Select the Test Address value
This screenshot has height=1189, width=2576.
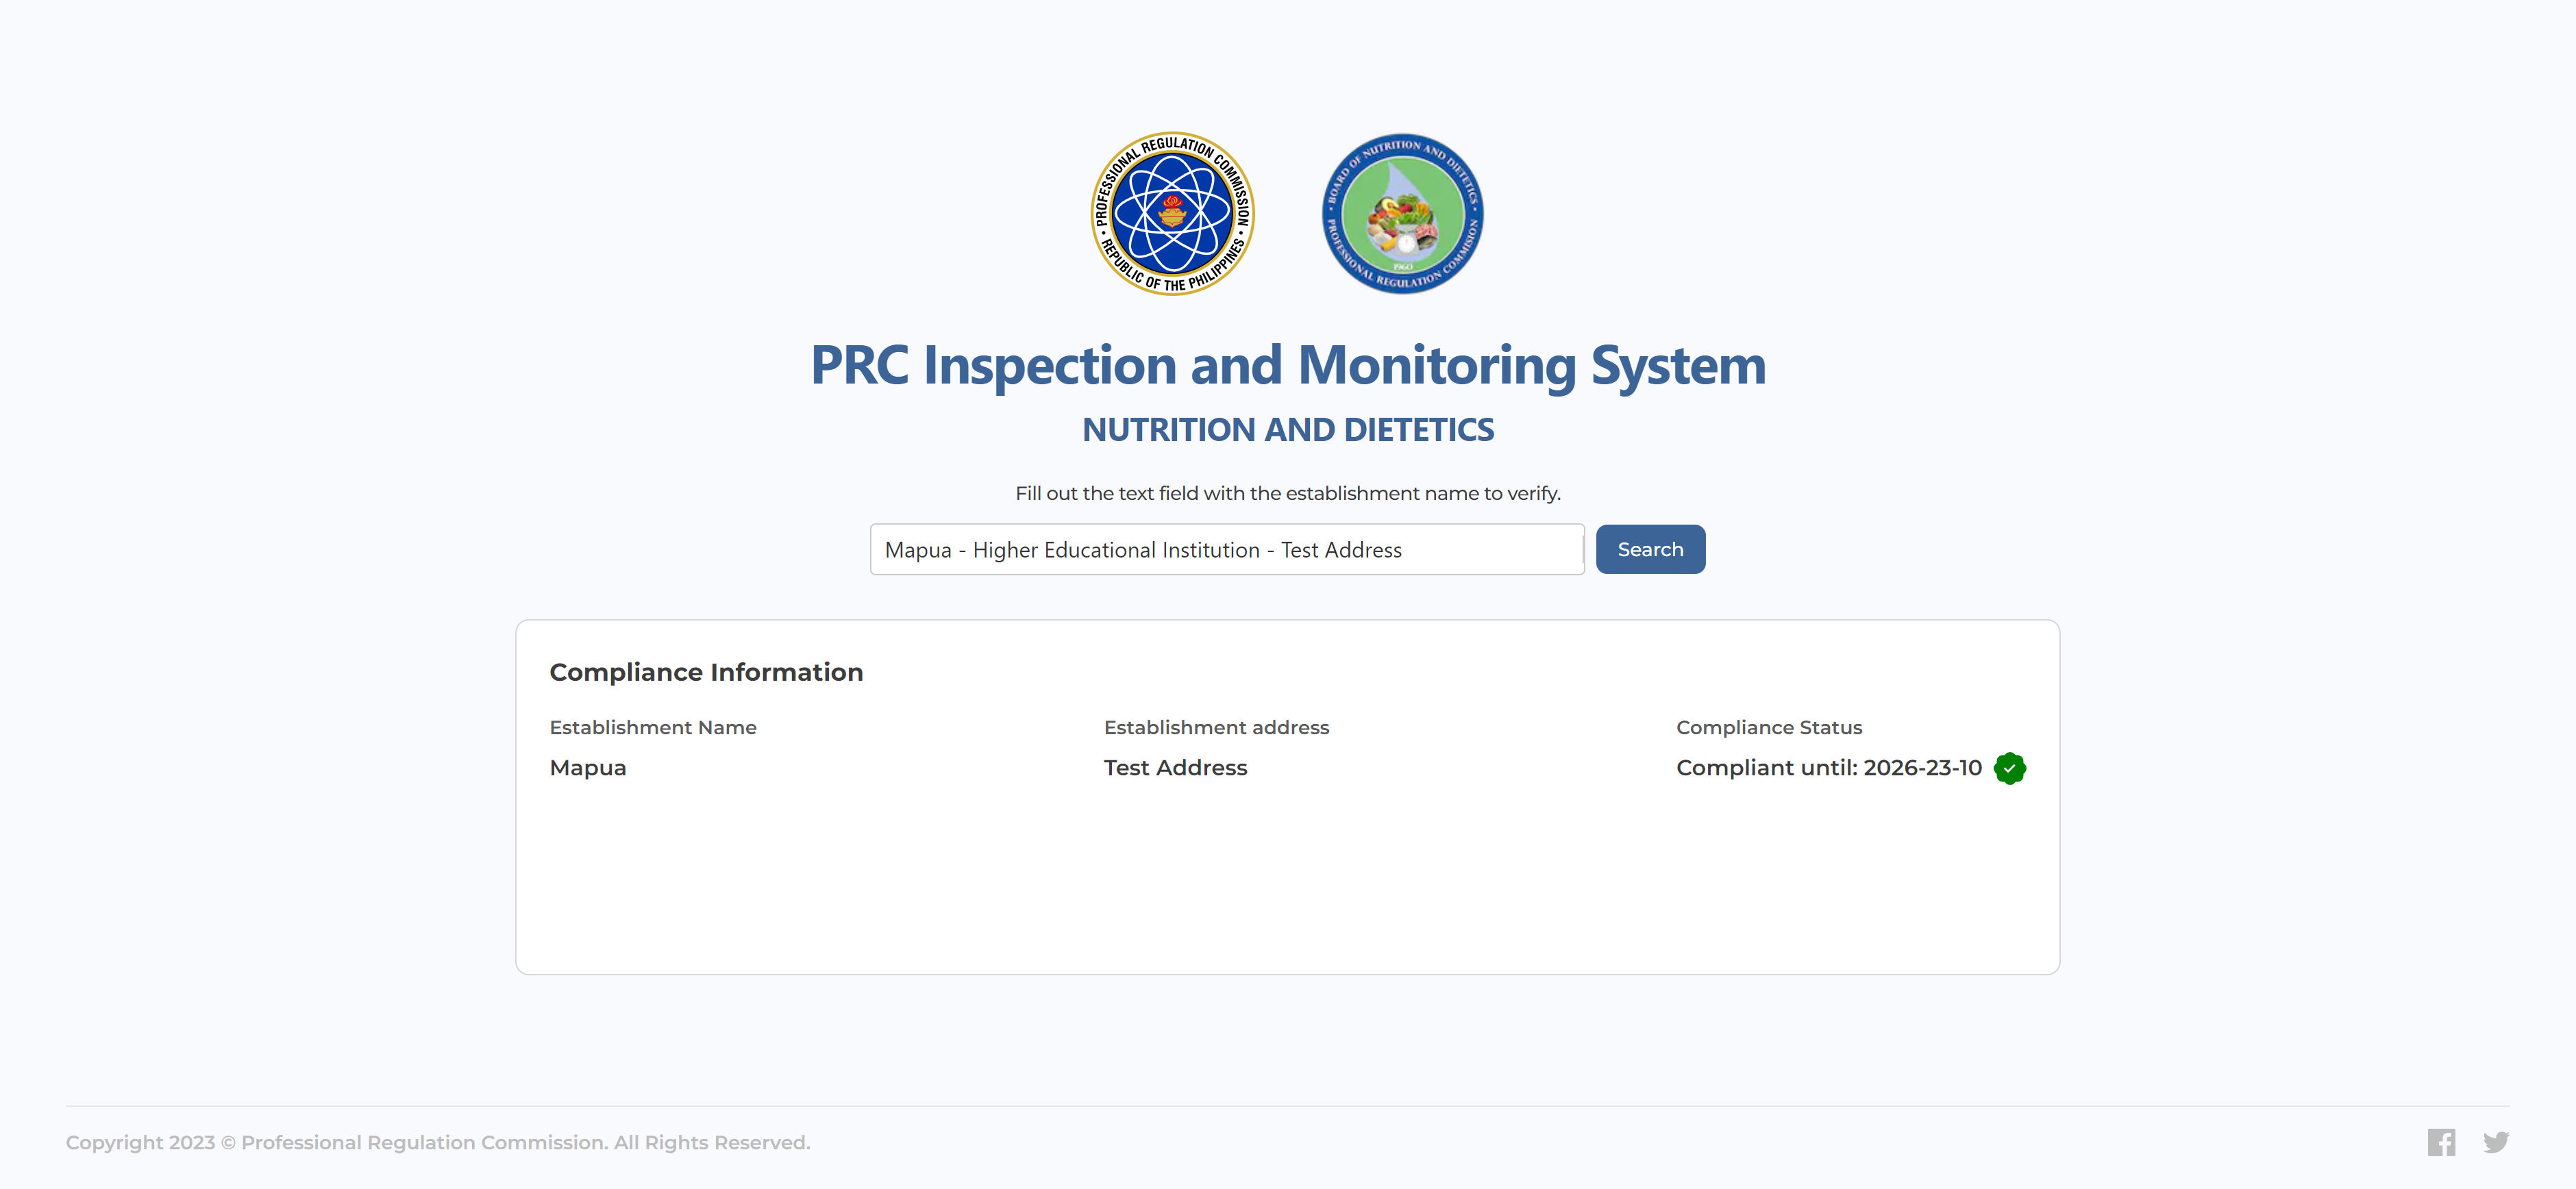[x=1175, y=768]
